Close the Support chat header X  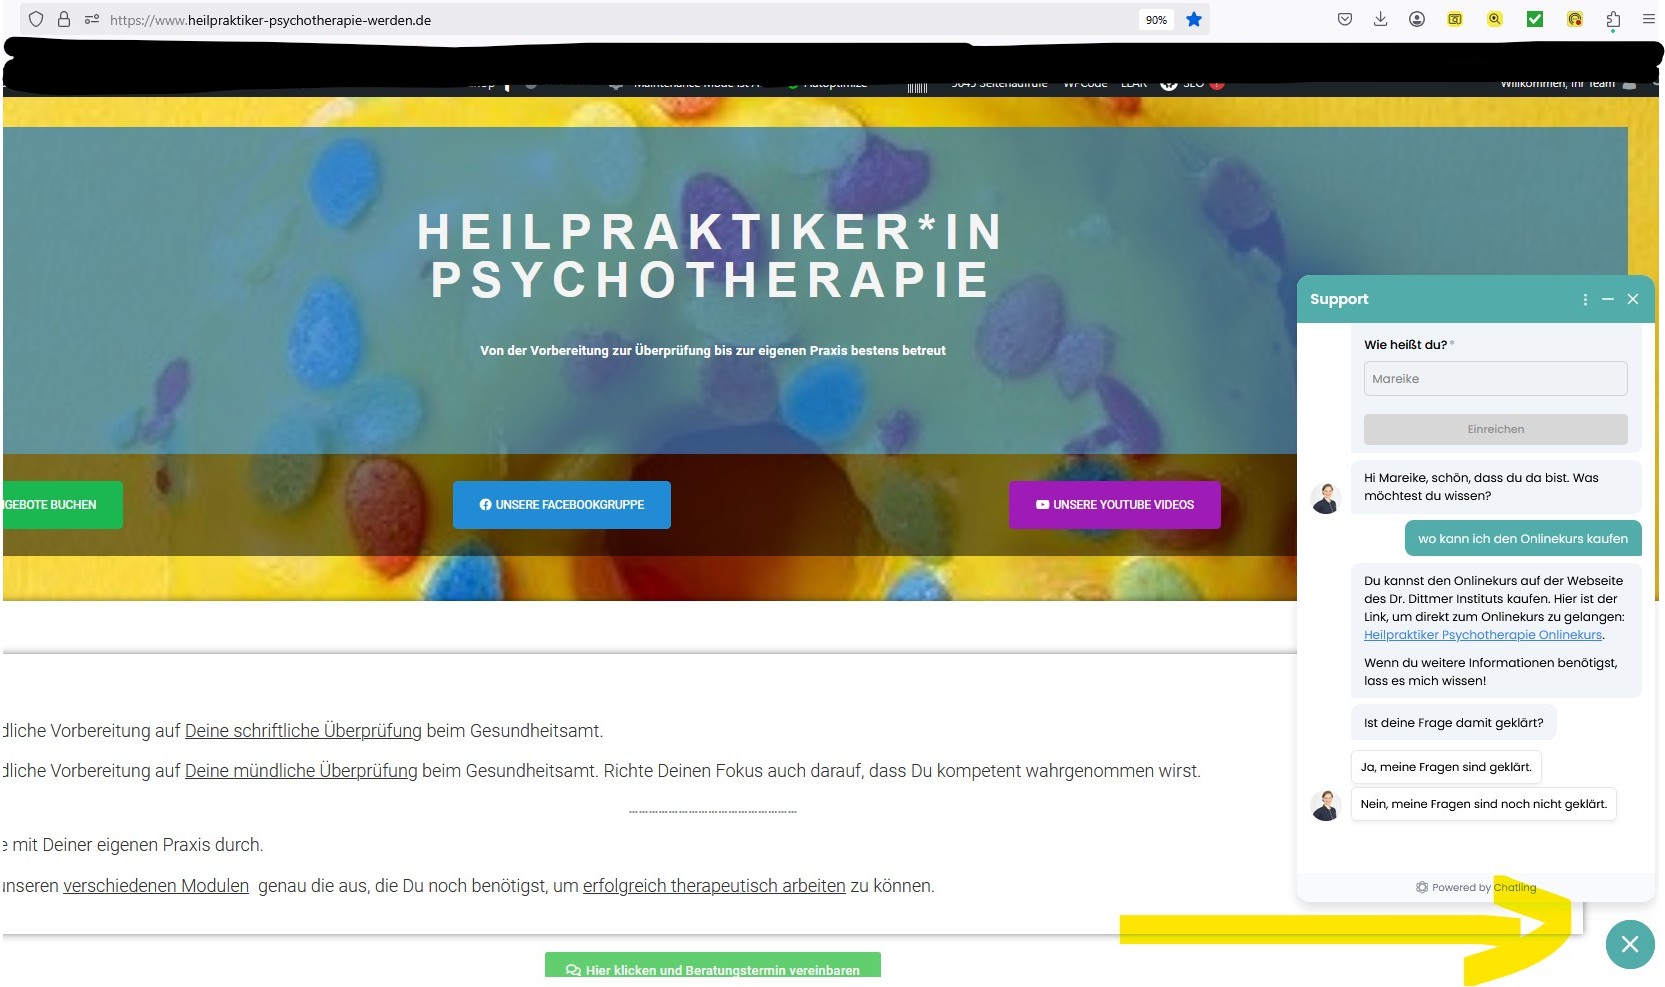(x=1633, y=299)
